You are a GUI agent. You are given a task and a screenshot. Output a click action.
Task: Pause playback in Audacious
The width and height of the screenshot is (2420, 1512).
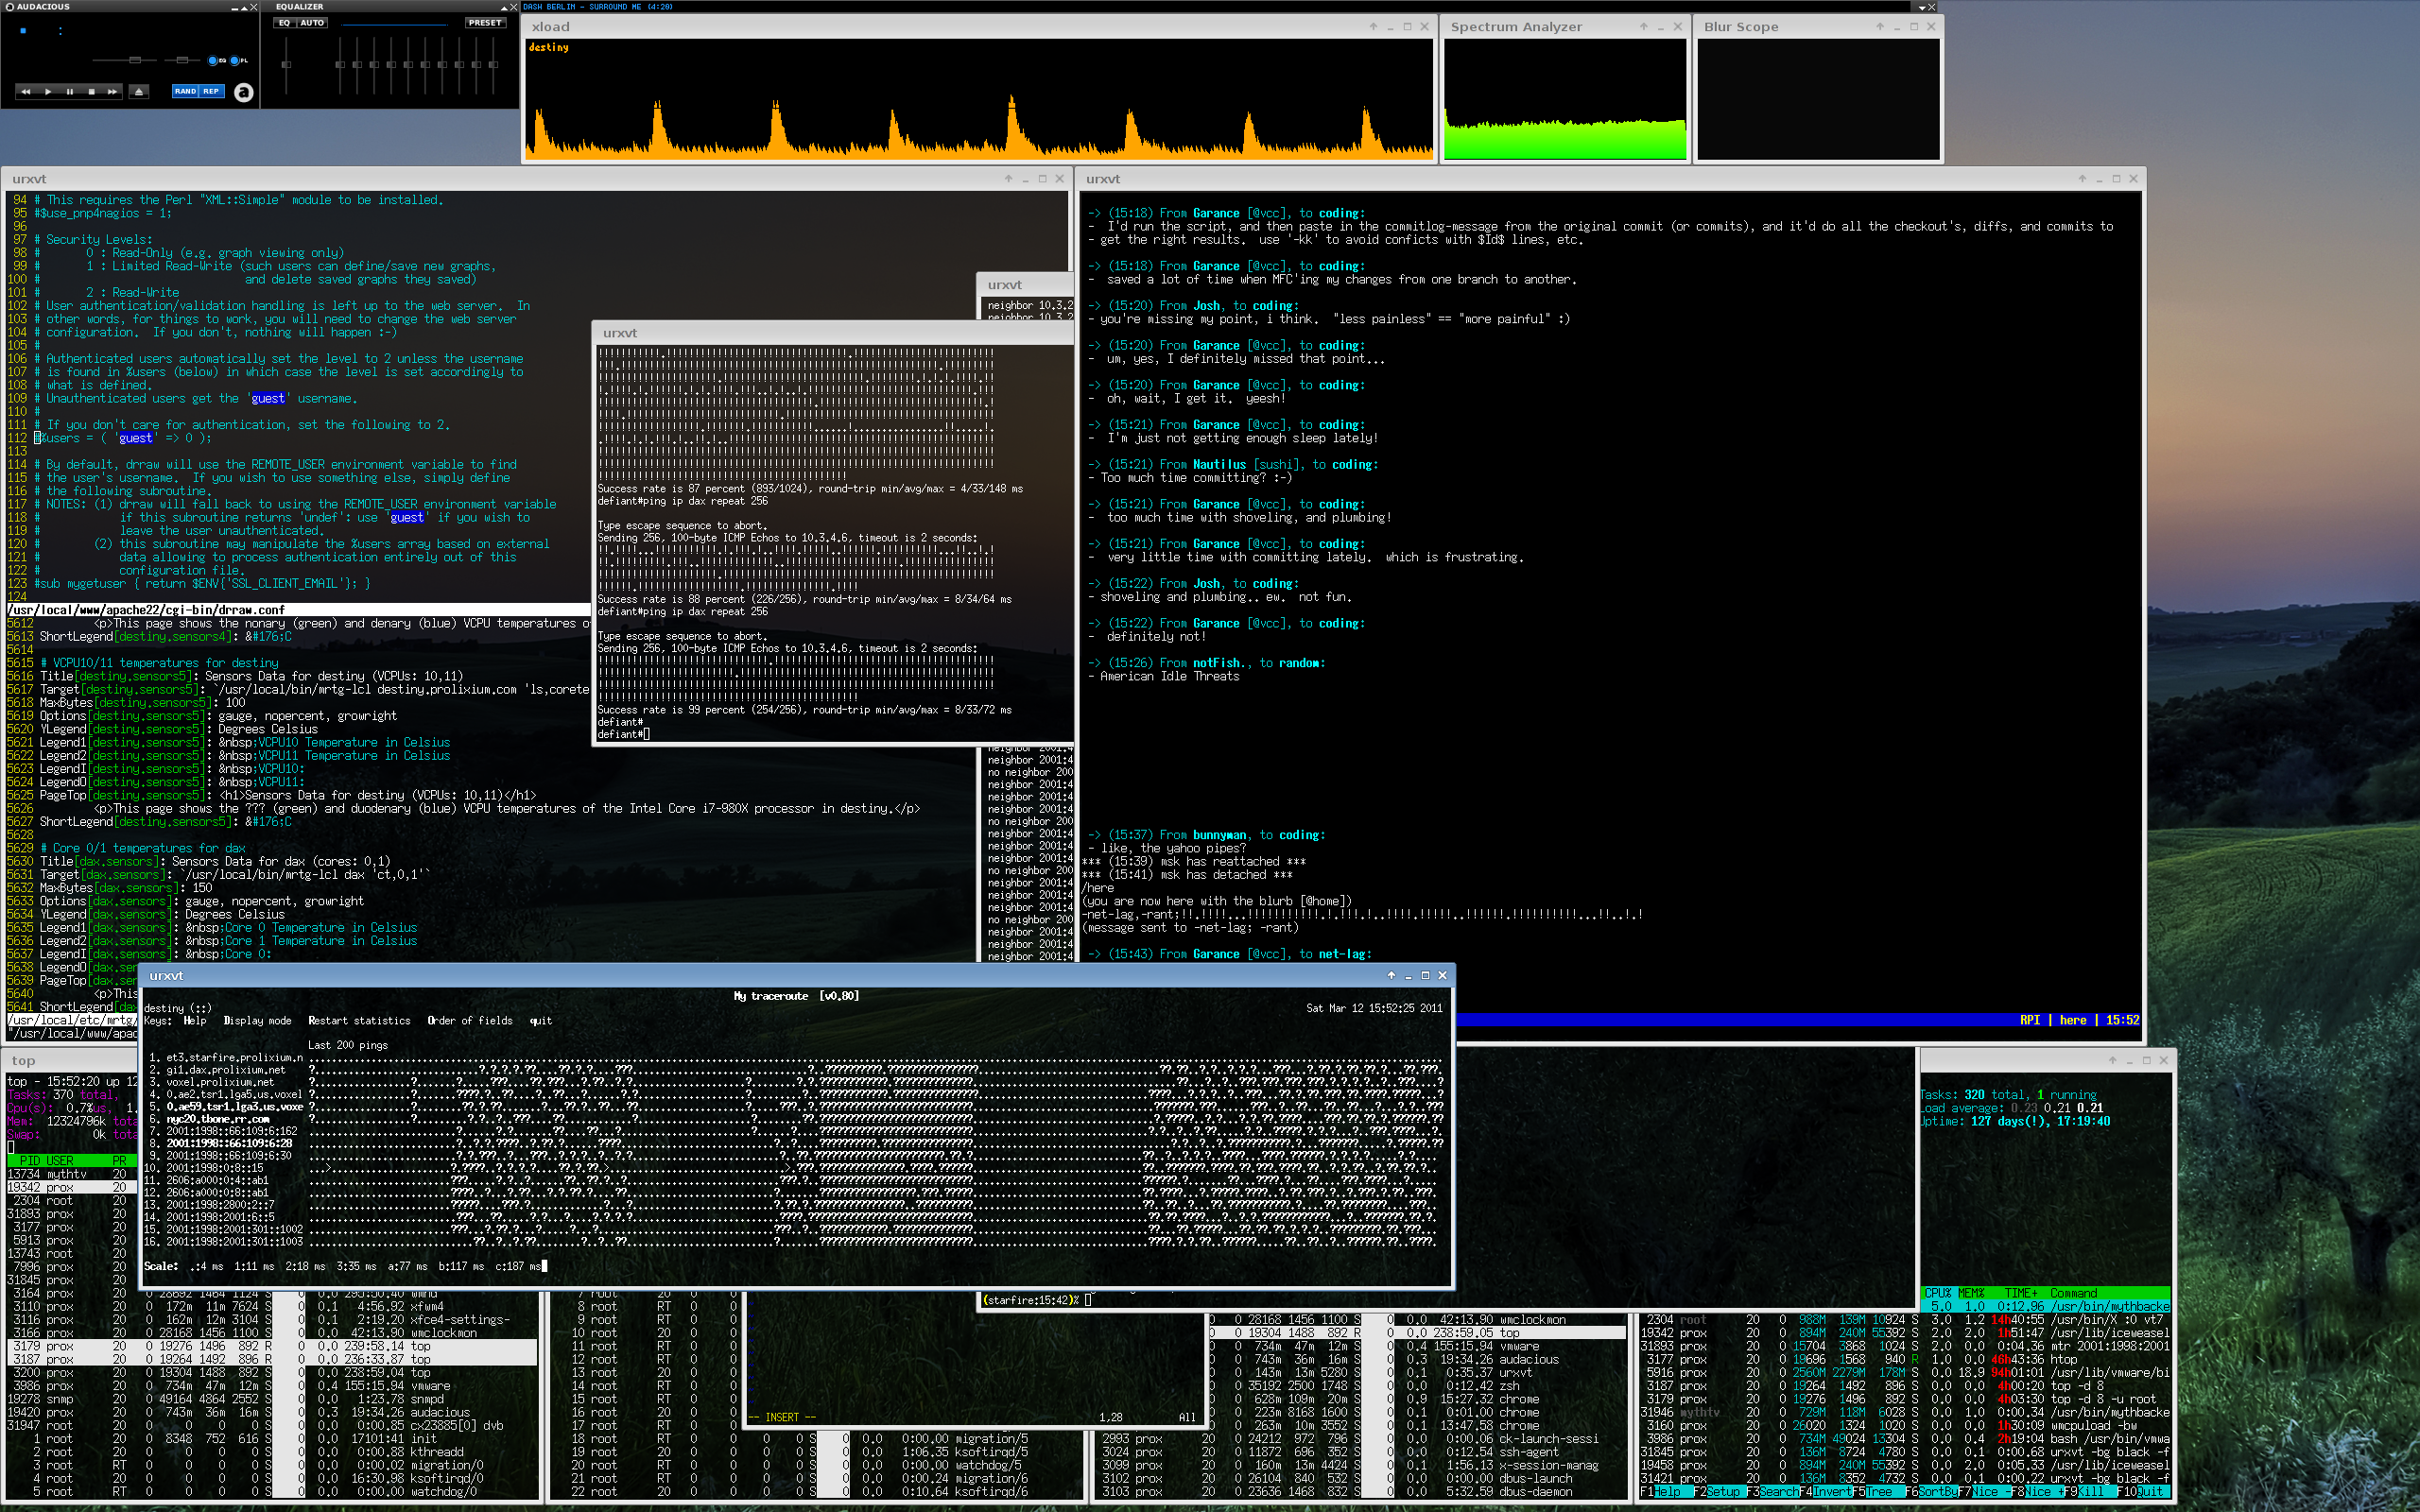pyautogui.click(x=70, y=91)
